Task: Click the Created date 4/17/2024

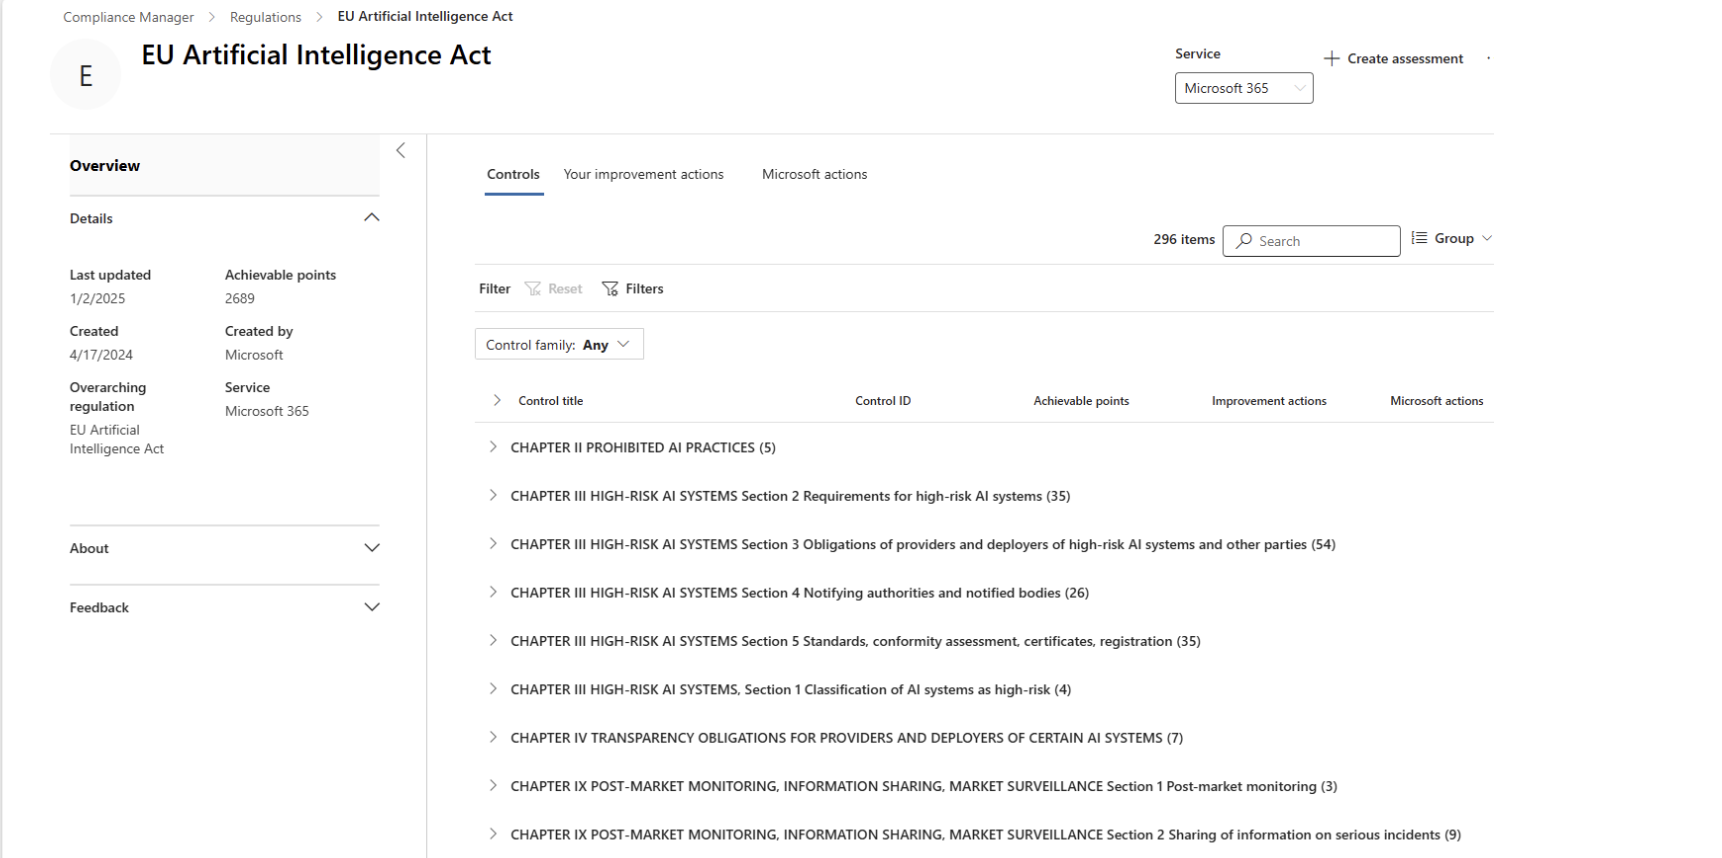Action: pyautogui.click(x=101, y=355)
